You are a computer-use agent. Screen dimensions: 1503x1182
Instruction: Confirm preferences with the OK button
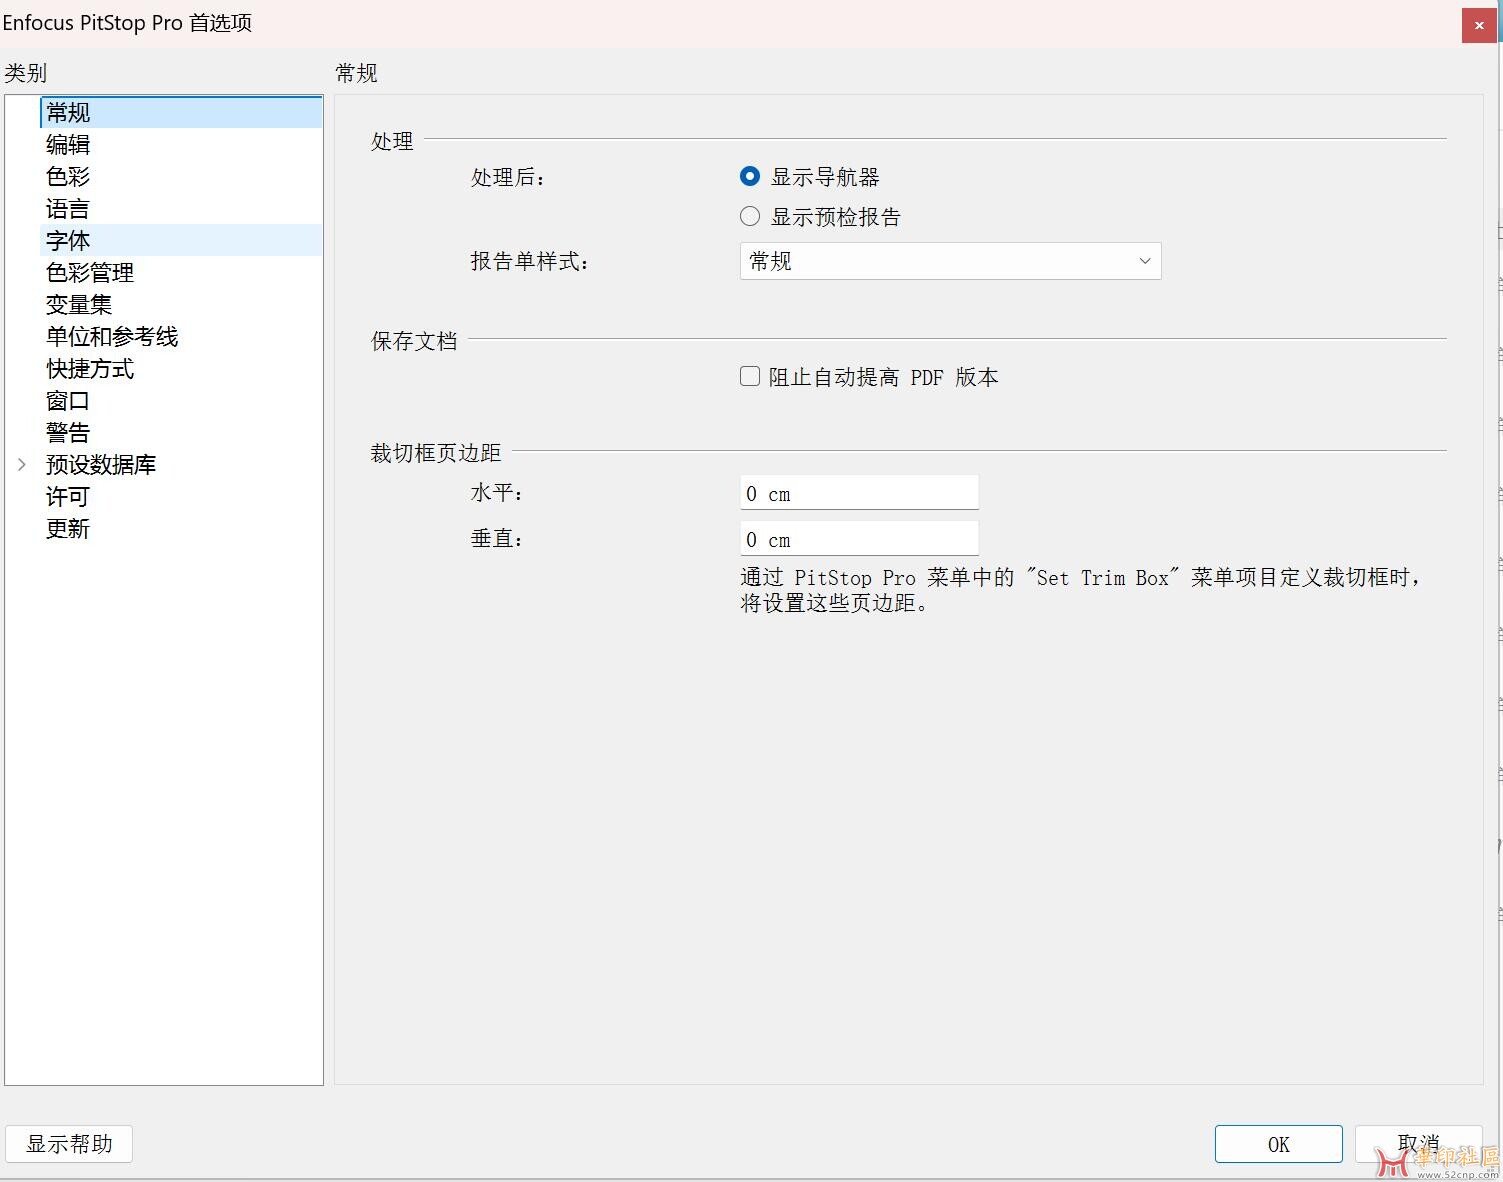(x=1277, y=1143)
